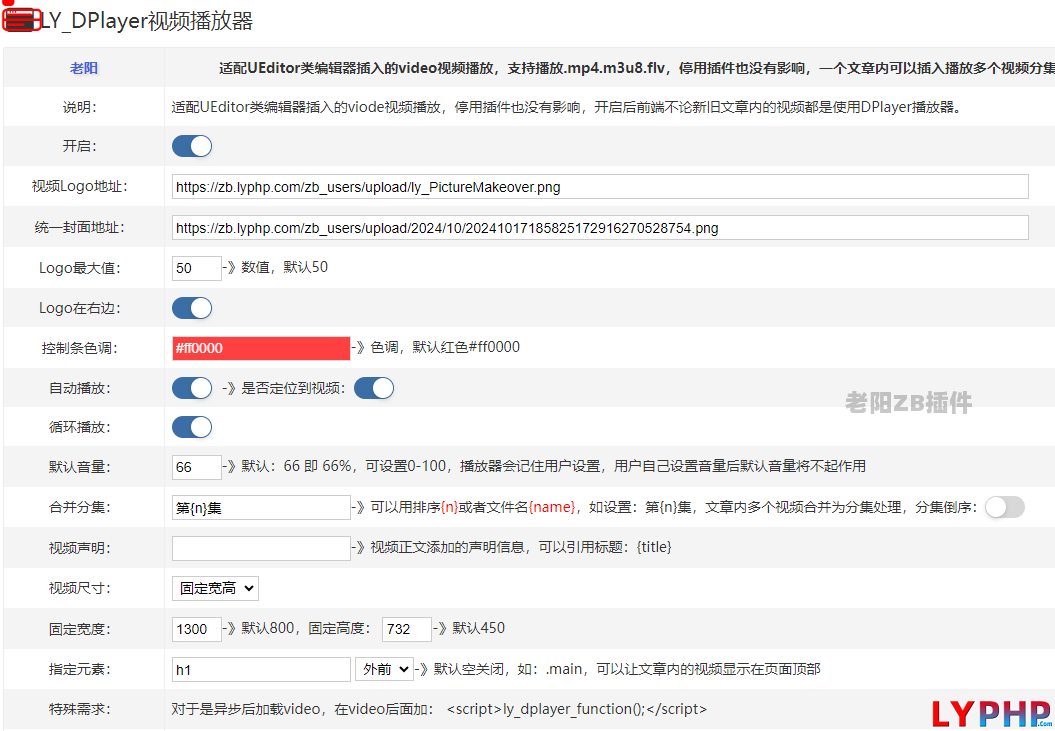Image resolution: width=1055 pixels, height=731 pixels.
Task: Toggle the Logo在右边 switch
Action: click(192, 308)
